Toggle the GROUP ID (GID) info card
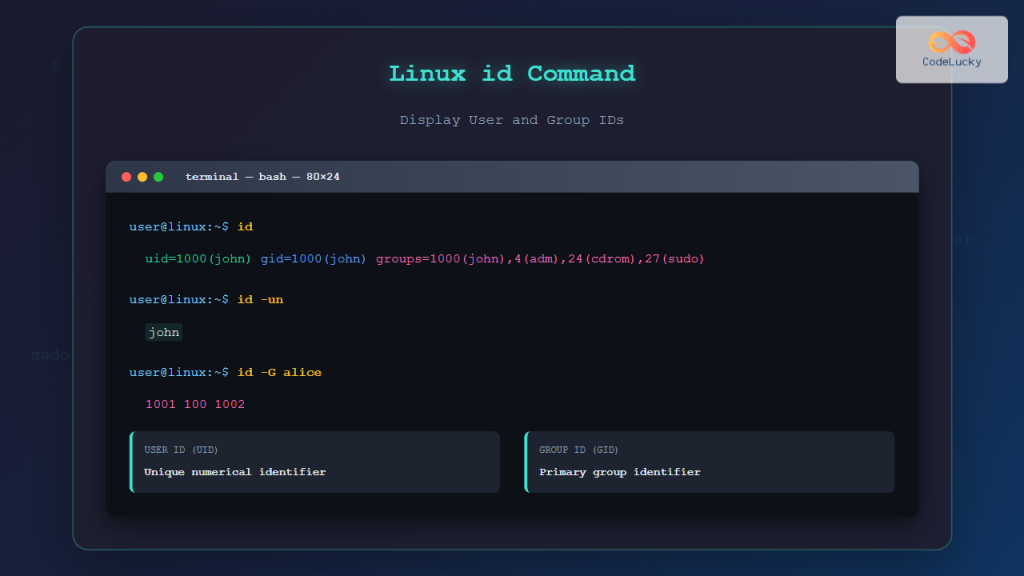Screen dimensions: 1024x576 click(x=709, y=462)
